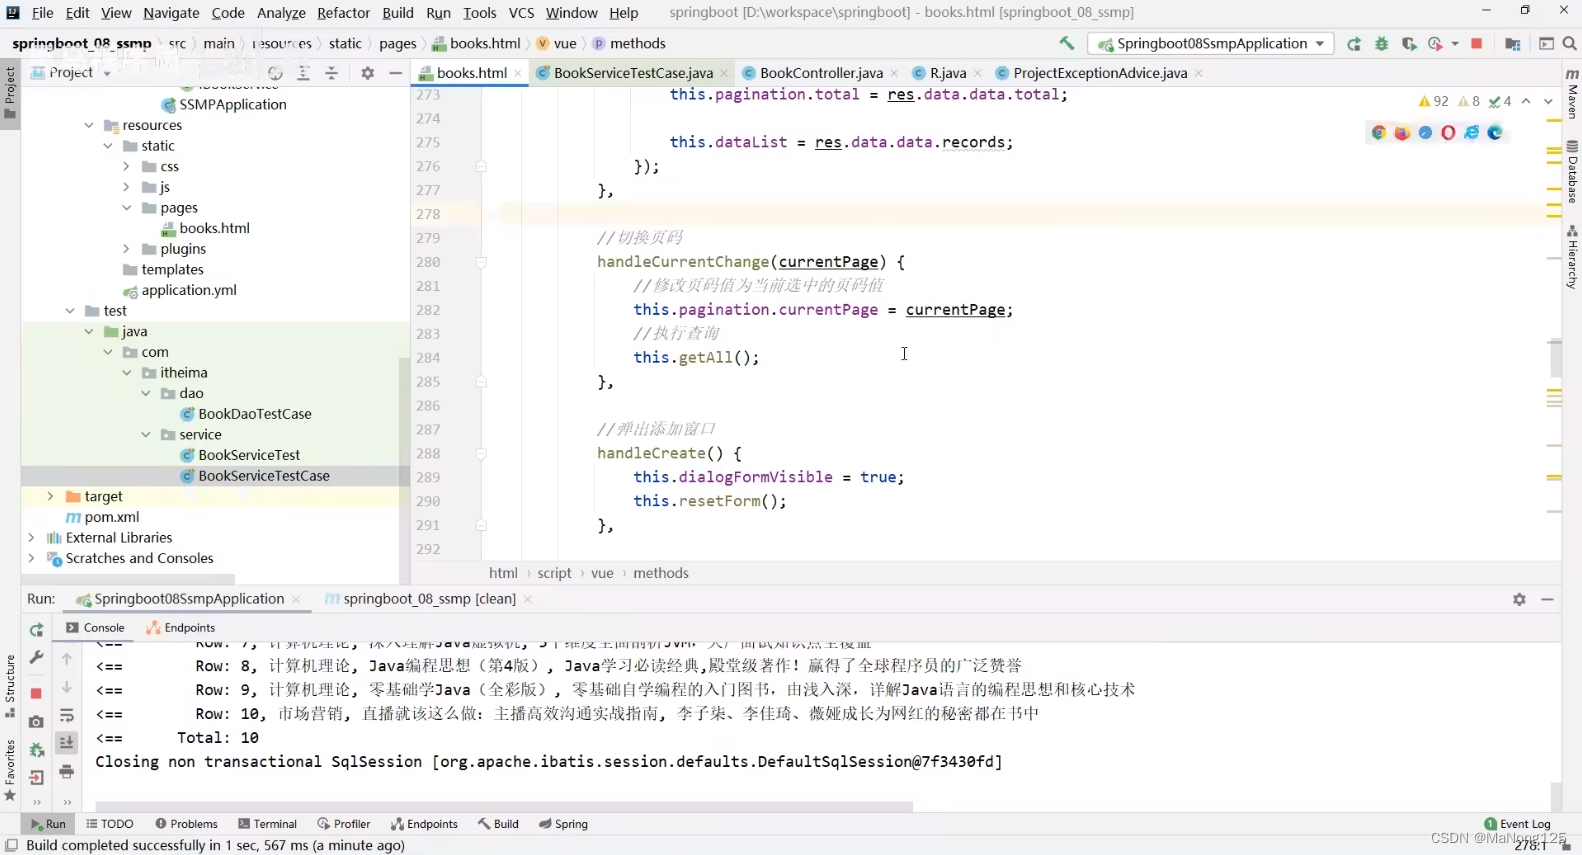
Task: Toggle the Maven tool window
Action: tap(1572, 95)
